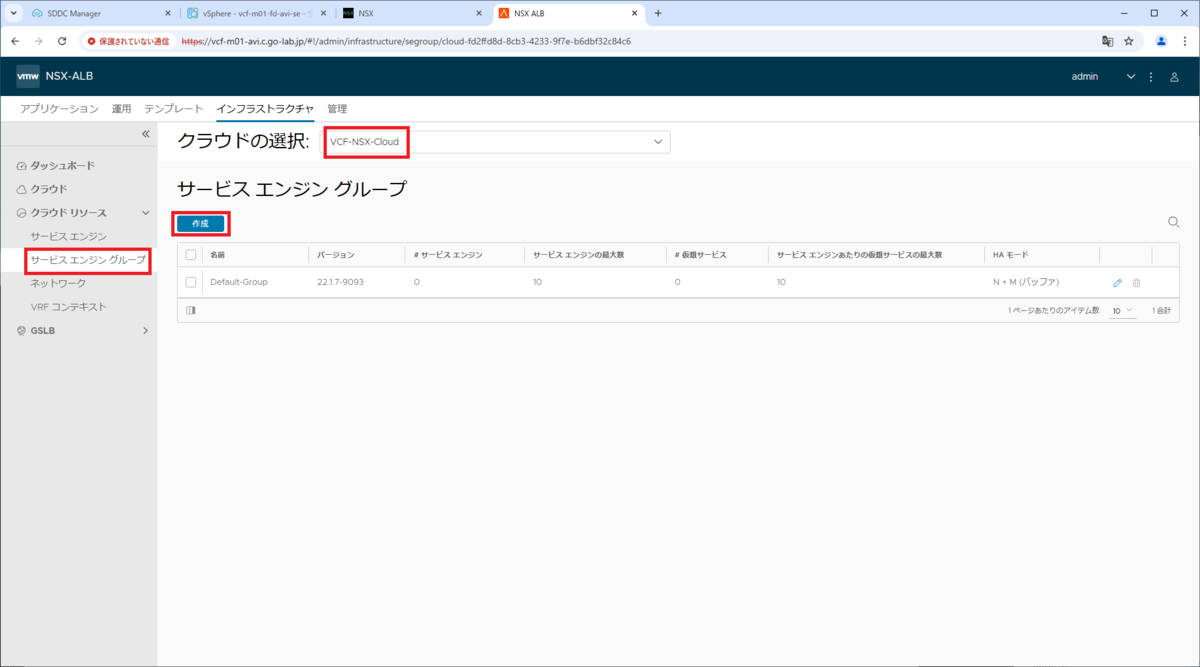Open the column chooser icon below table
The height and width of the screenshot is (667, 1200).
(x=191, y=311)
